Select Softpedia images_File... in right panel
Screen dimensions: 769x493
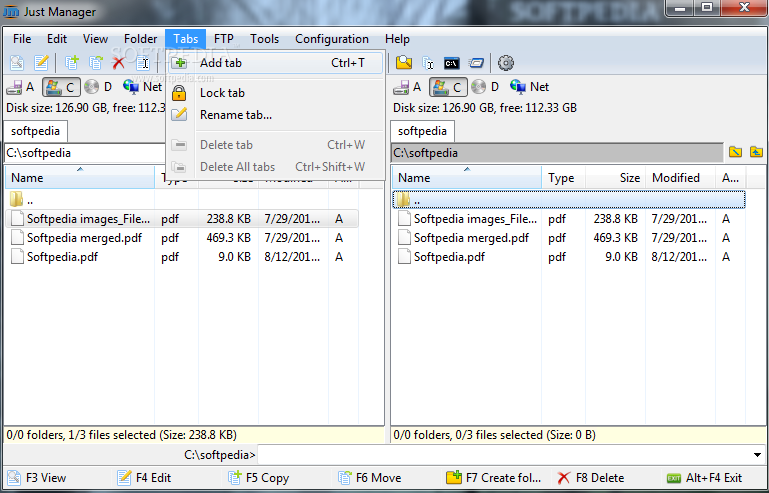[569, 219]
